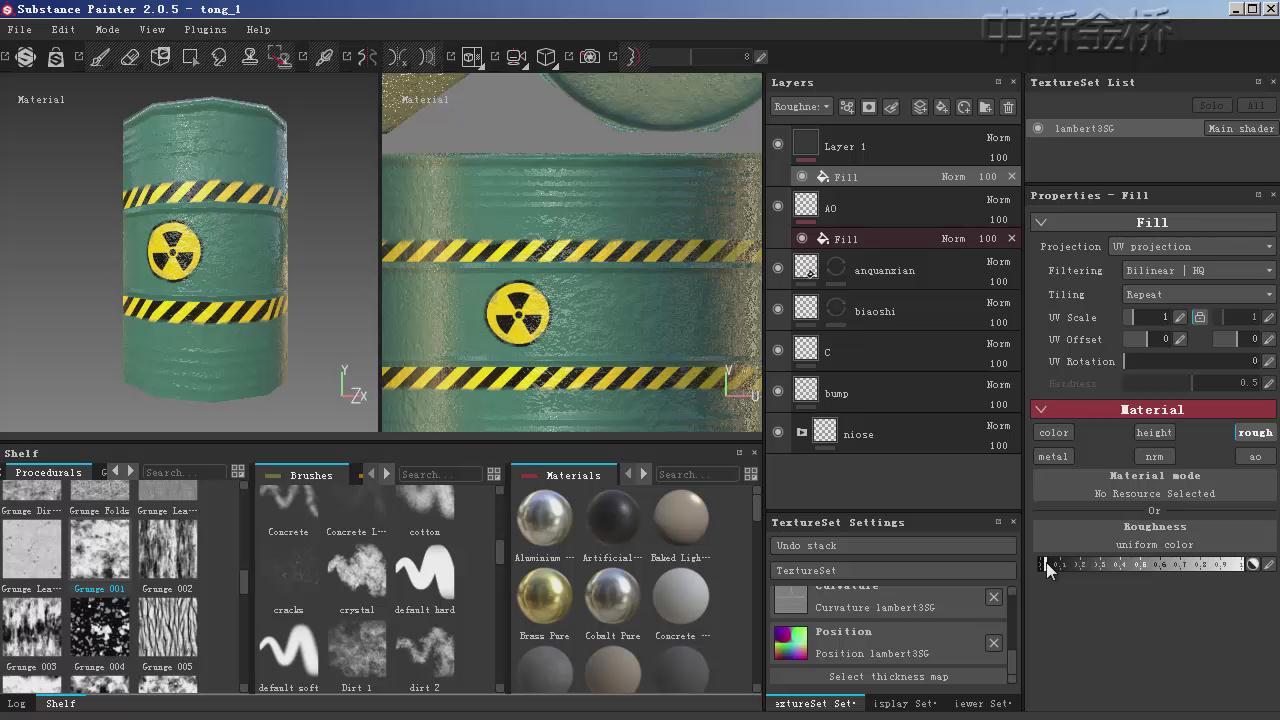This screenshot has width=1280, height=720.
Task: Collapse the Fill properties section
Action: click(1041, 222)
